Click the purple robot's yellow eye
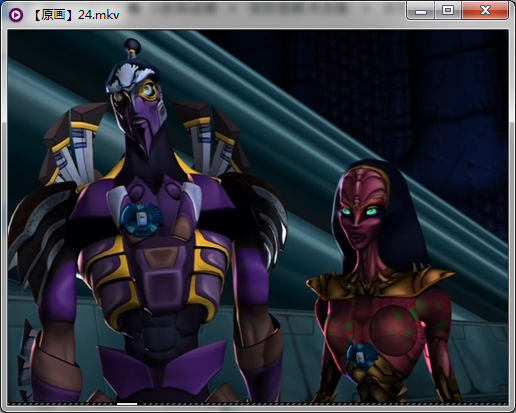The width and height of the screenshot is (516, 413). [x=148, y=89]
